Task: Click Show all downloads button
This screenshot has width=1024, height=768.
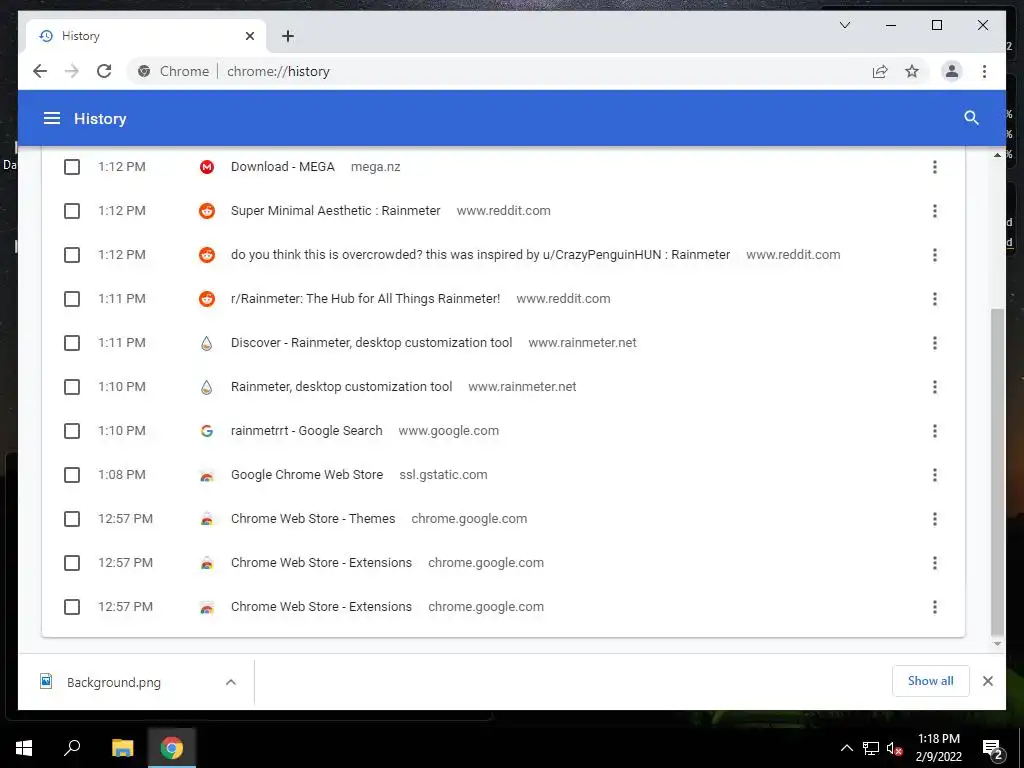Action: click(930, 680)
